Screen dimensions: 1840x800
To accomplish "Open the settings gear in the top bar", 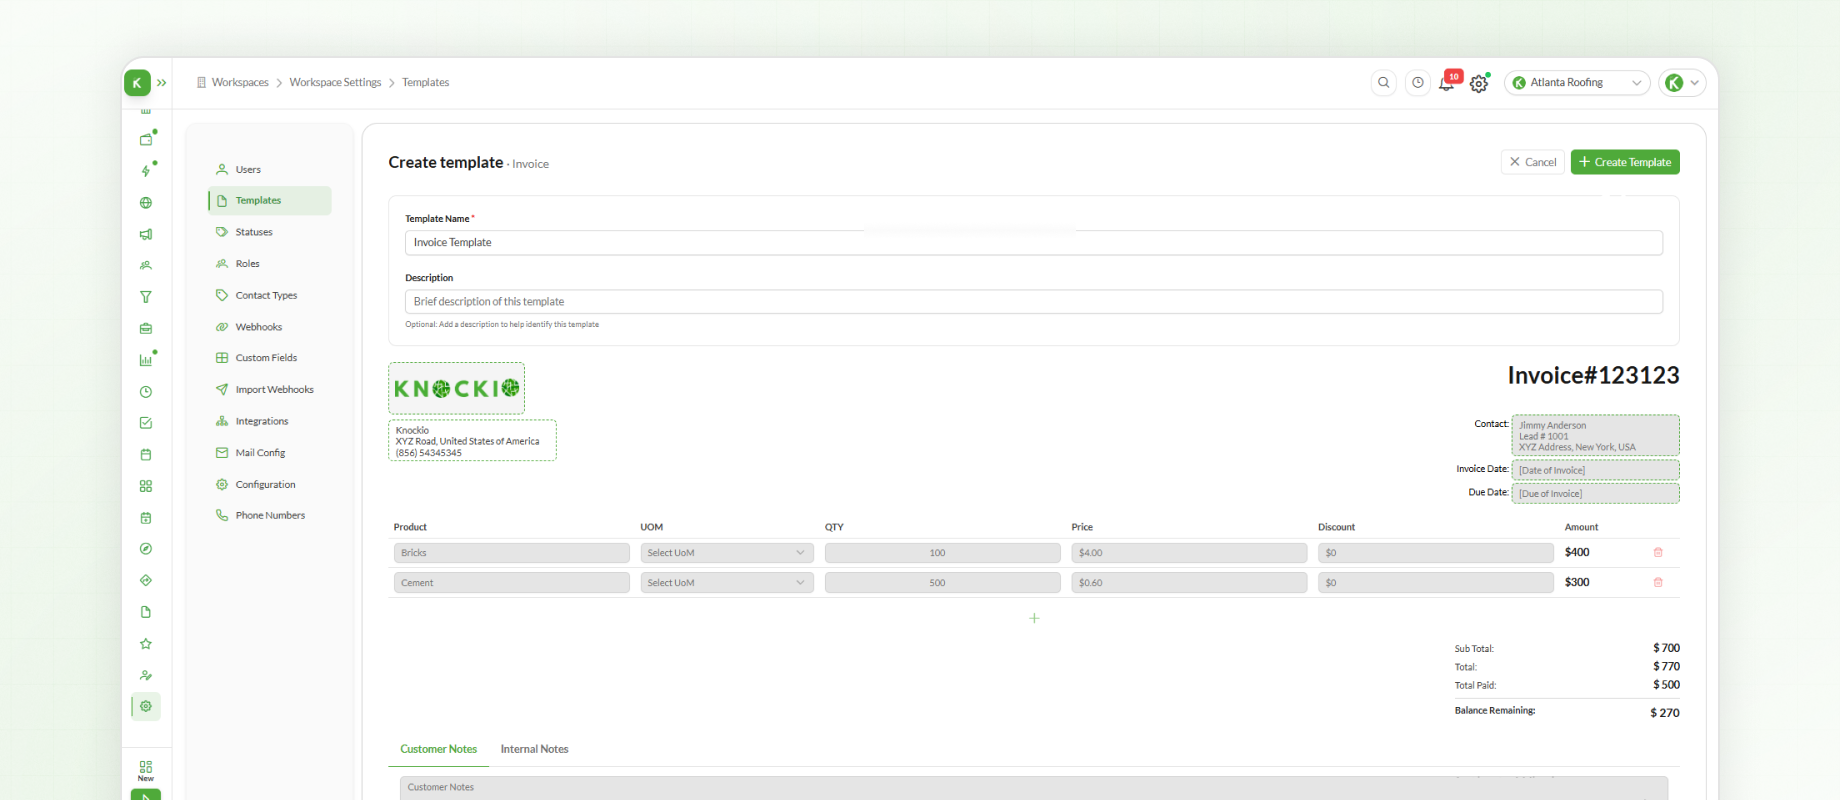I will (x=1479, y=84).
